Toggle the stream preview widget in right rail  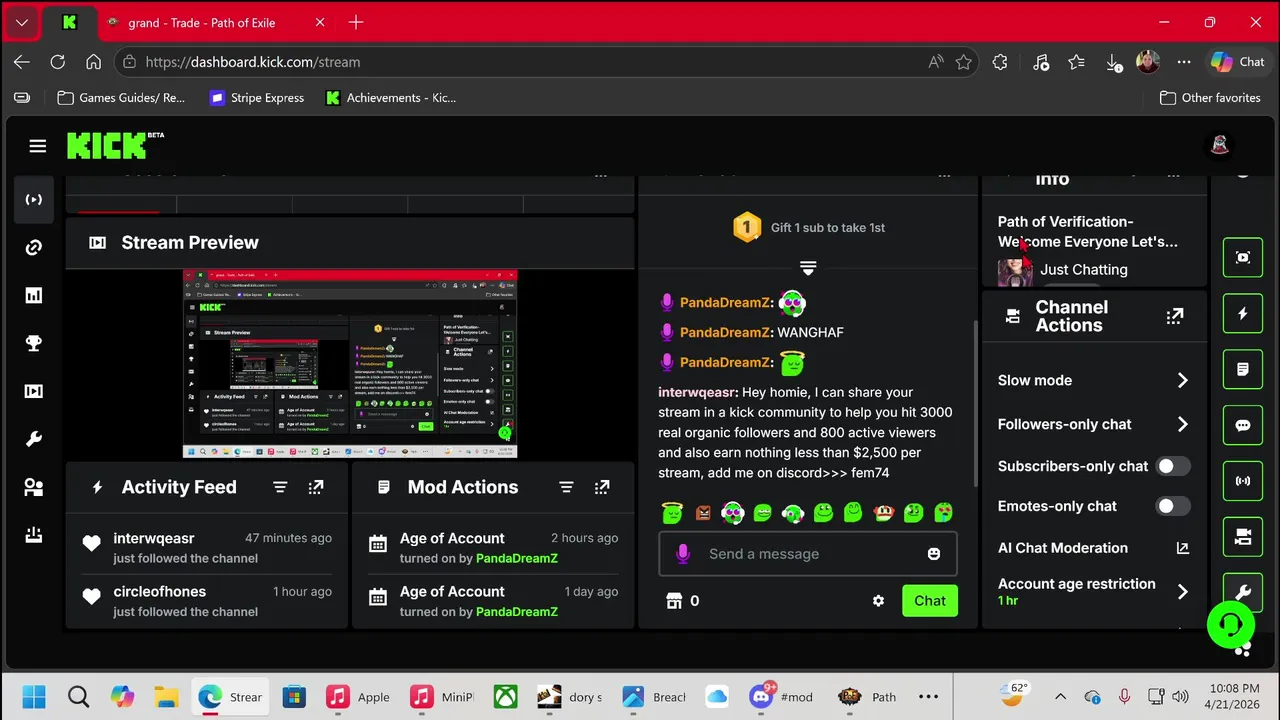1243,257
